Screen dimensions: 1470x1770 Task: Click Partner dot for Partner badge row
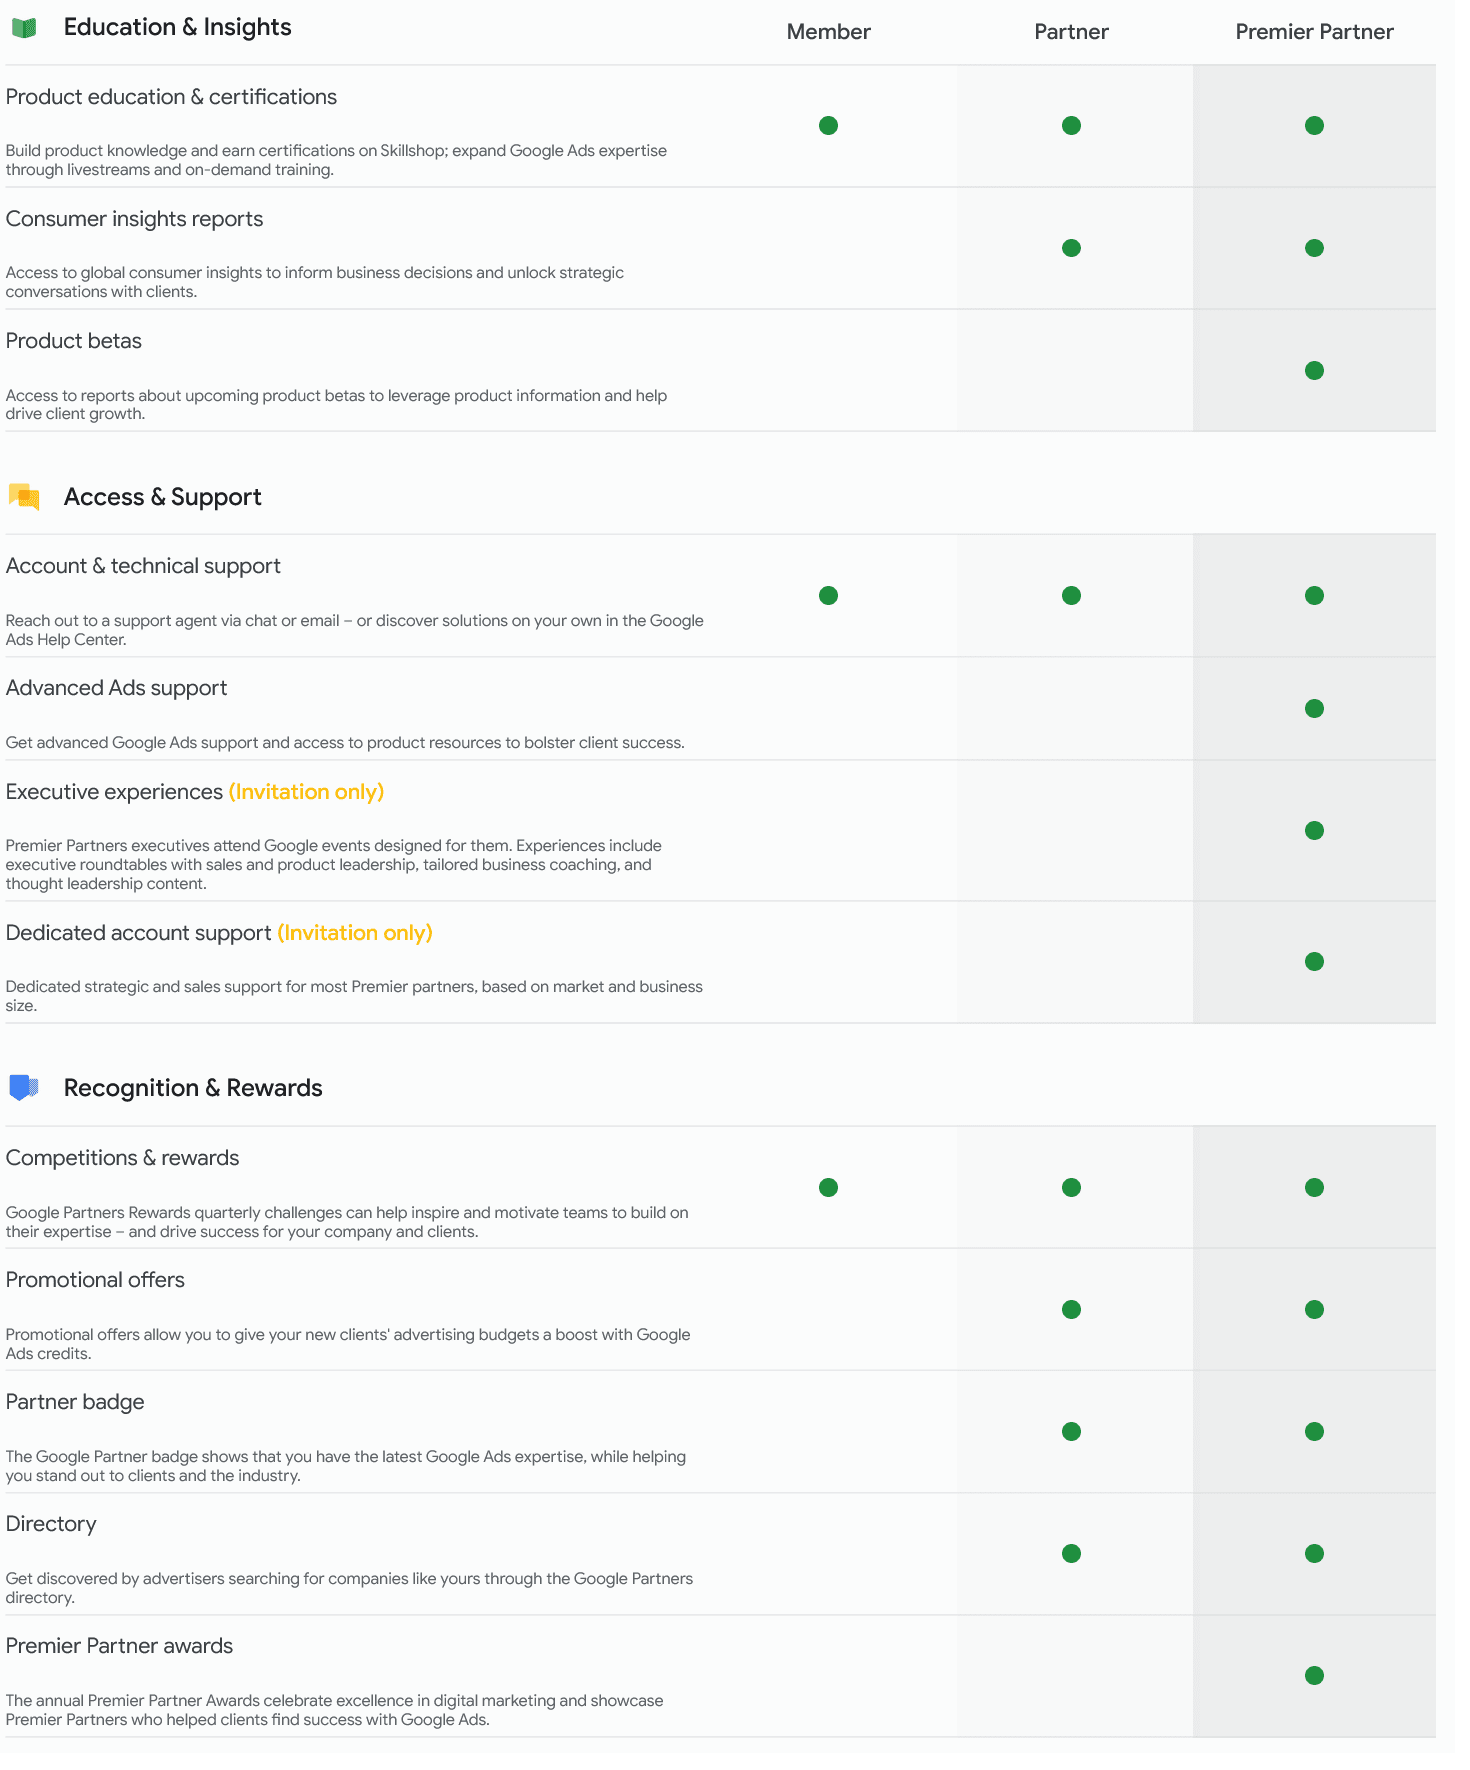(1071, 1432)
